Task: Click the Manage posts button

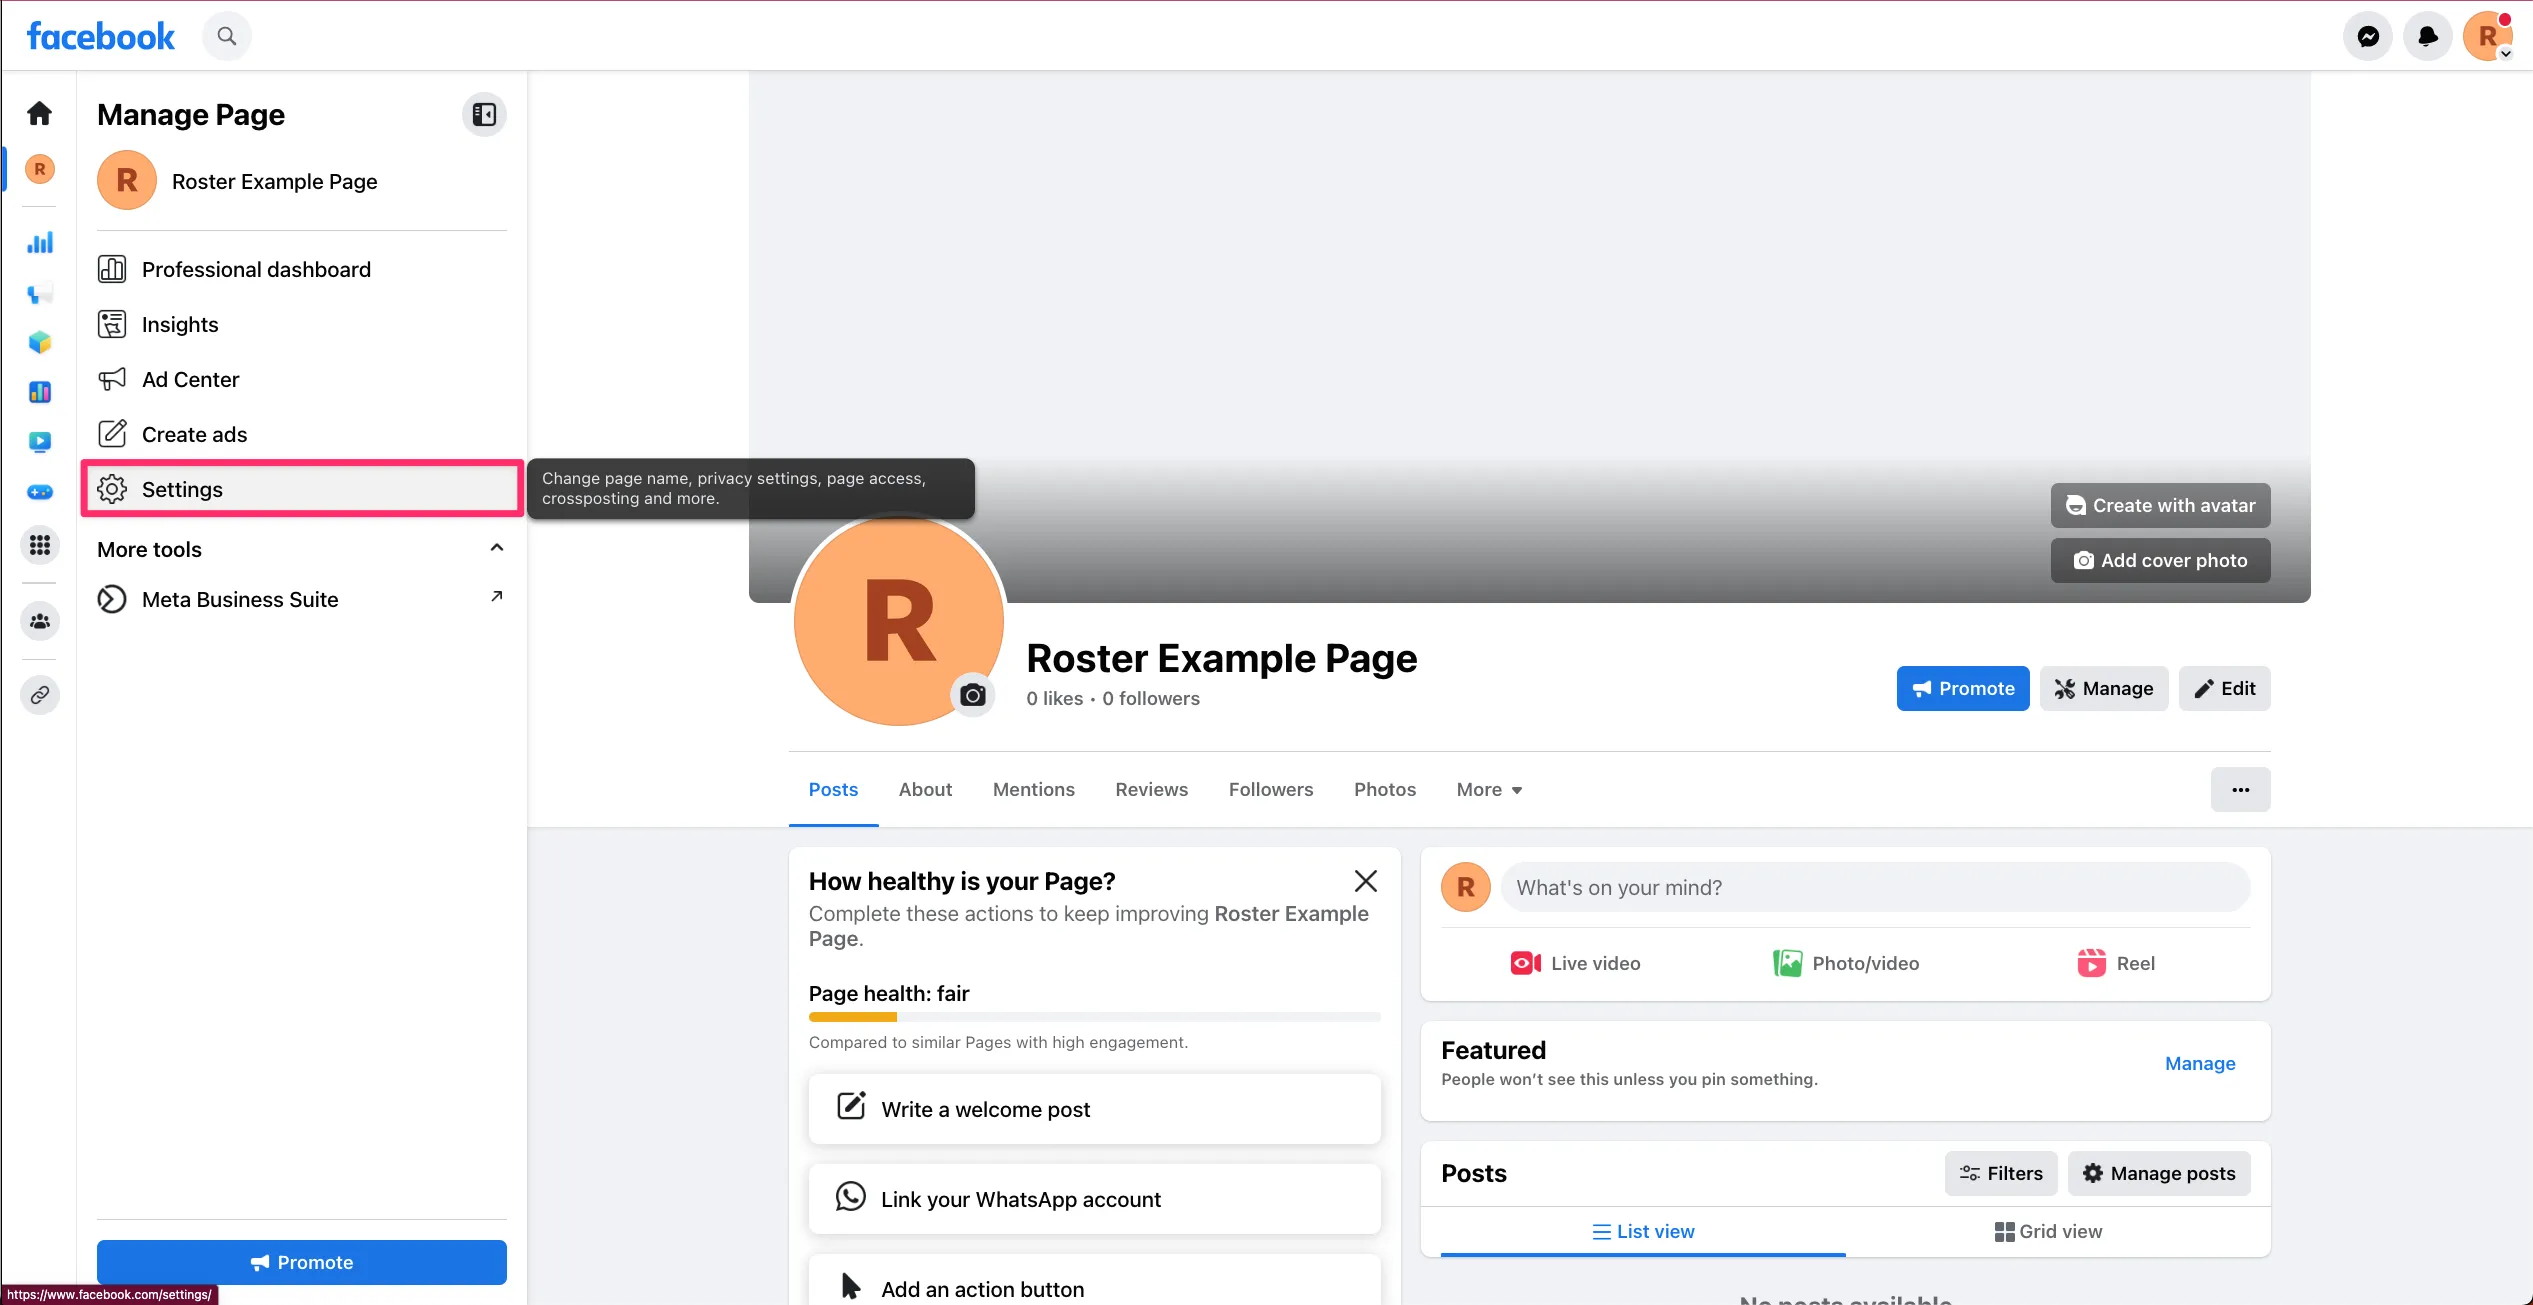Action: click(2158, 1174)
